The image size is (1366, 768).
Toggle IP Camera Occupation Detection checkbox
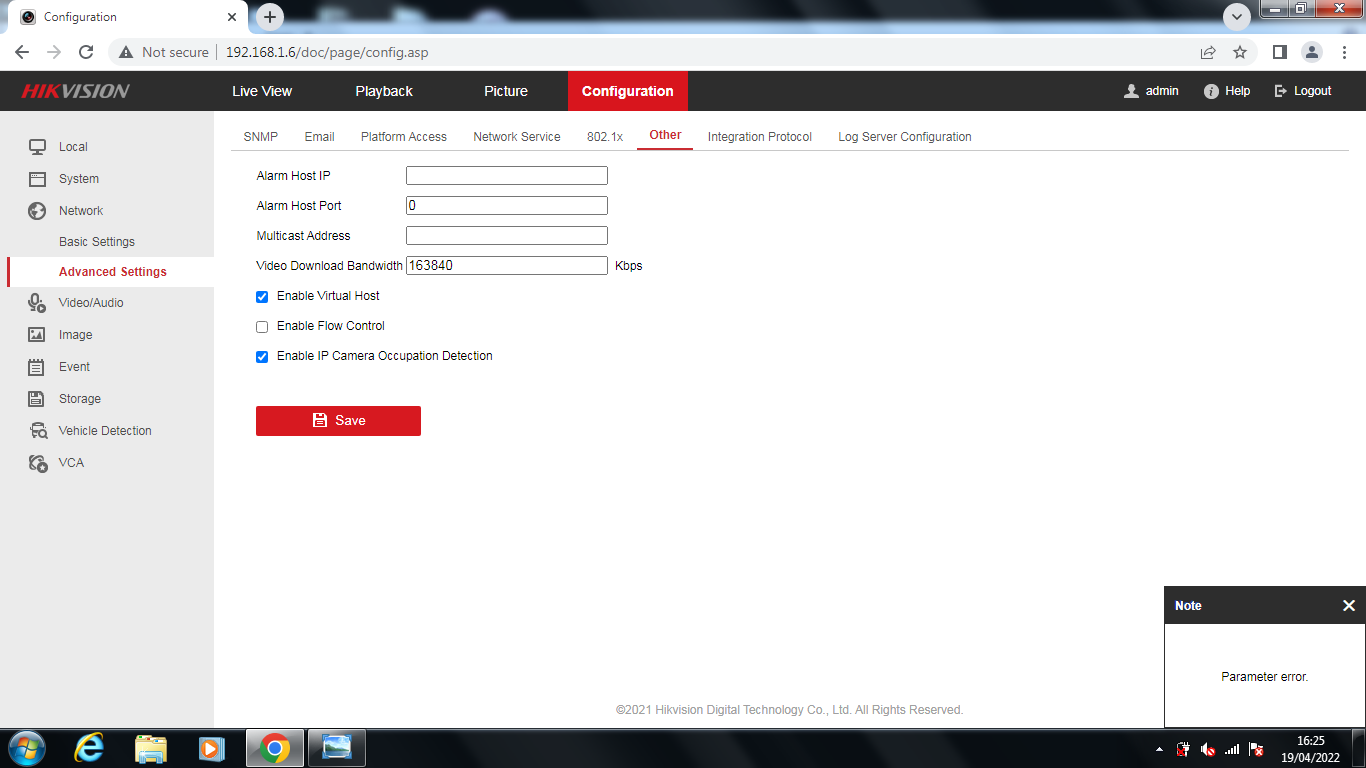[x=262, y=357]
